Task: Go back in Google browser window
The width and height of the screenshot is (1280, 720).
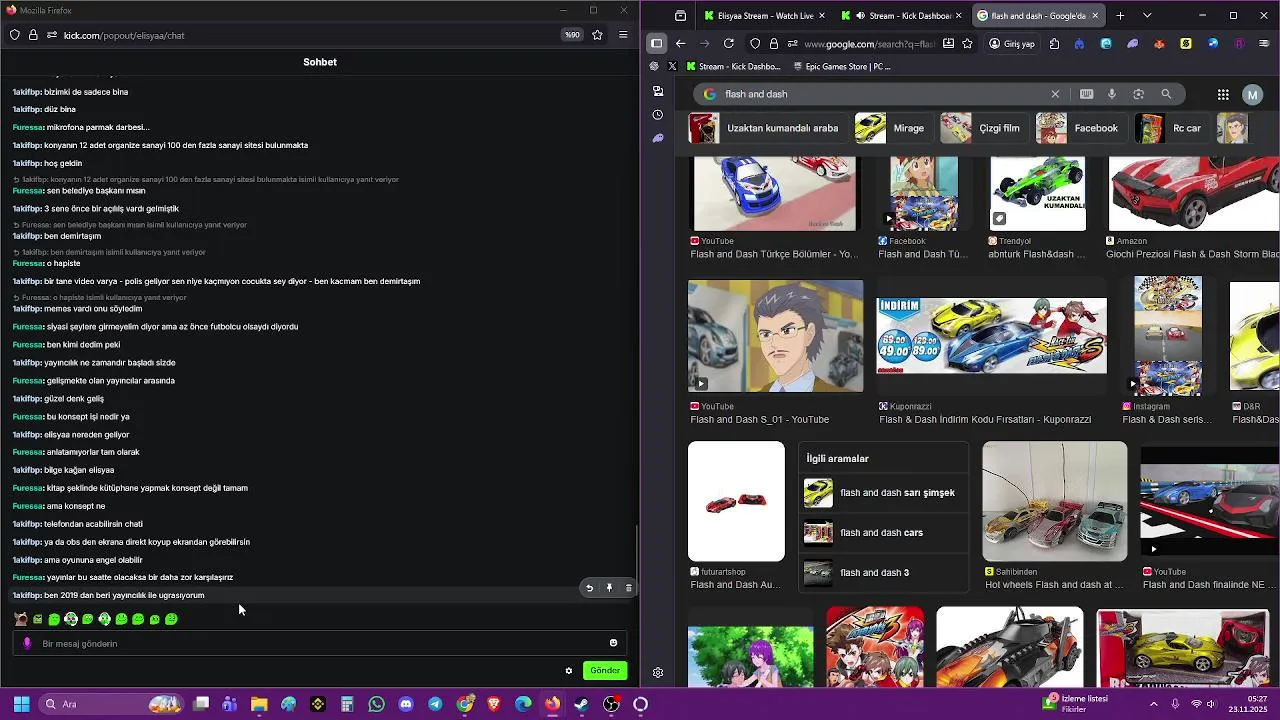Action: (x=680, y=43)
